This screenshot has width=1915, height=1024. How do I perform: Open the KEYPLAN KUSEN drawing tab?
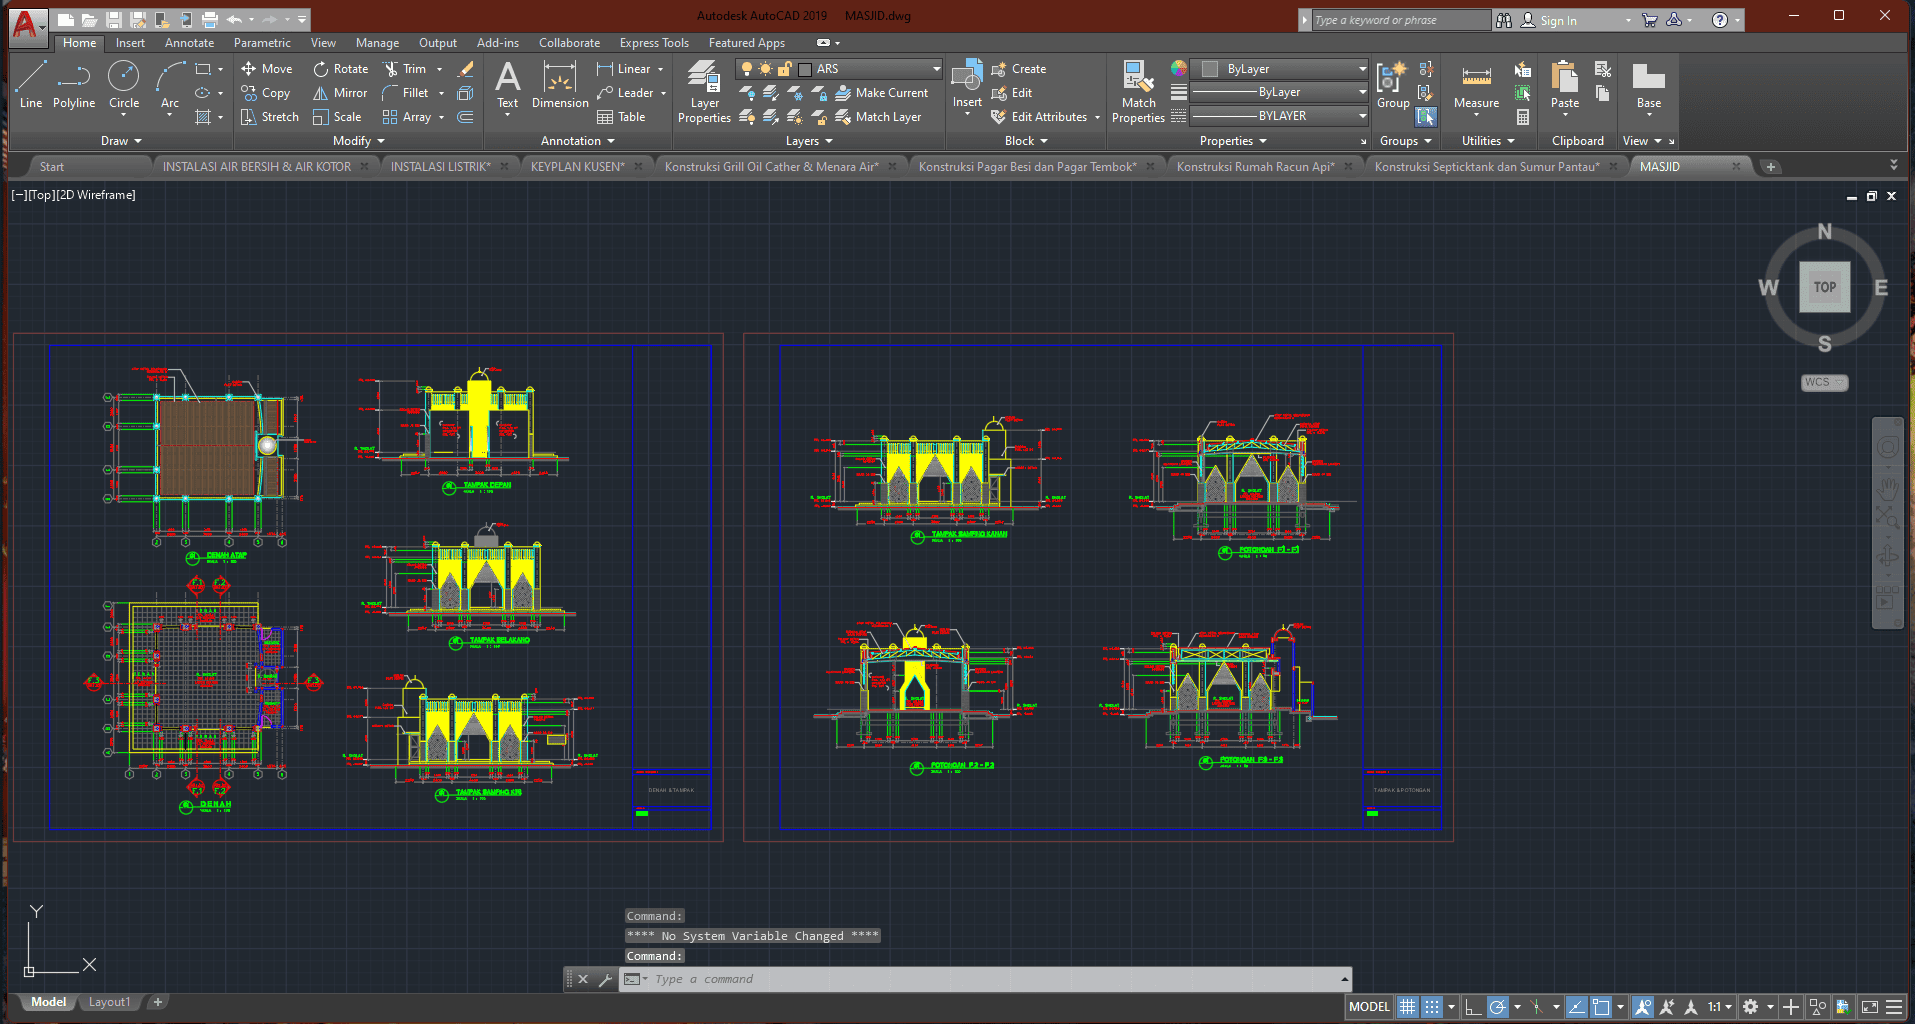[x=577, y=167]
